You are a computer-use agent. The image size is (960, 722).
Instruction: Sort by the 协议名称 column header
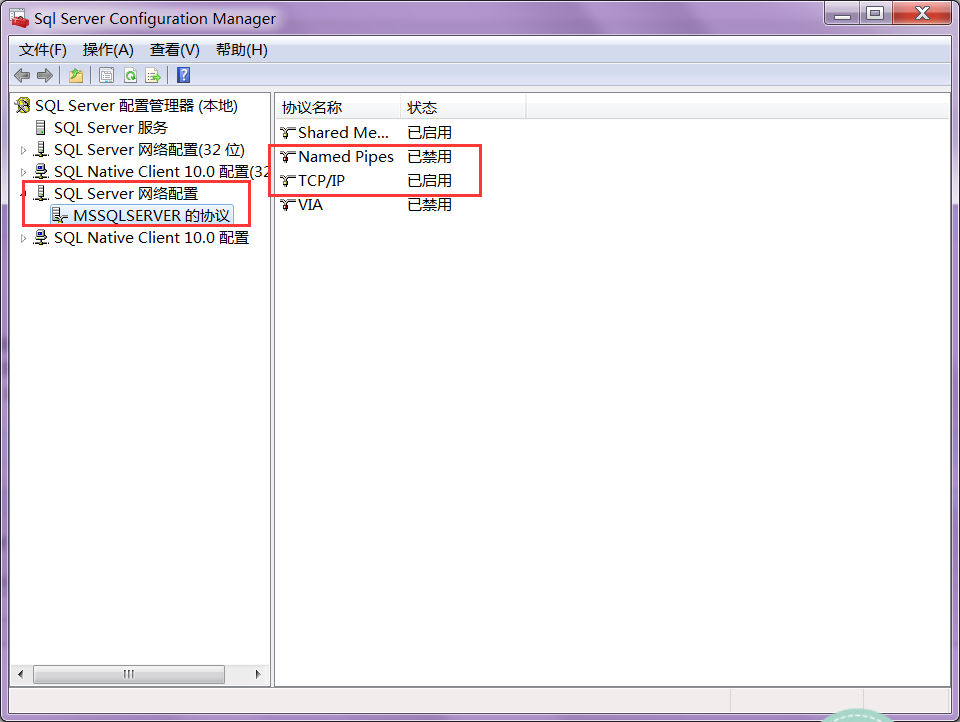(x=339, y=107)
